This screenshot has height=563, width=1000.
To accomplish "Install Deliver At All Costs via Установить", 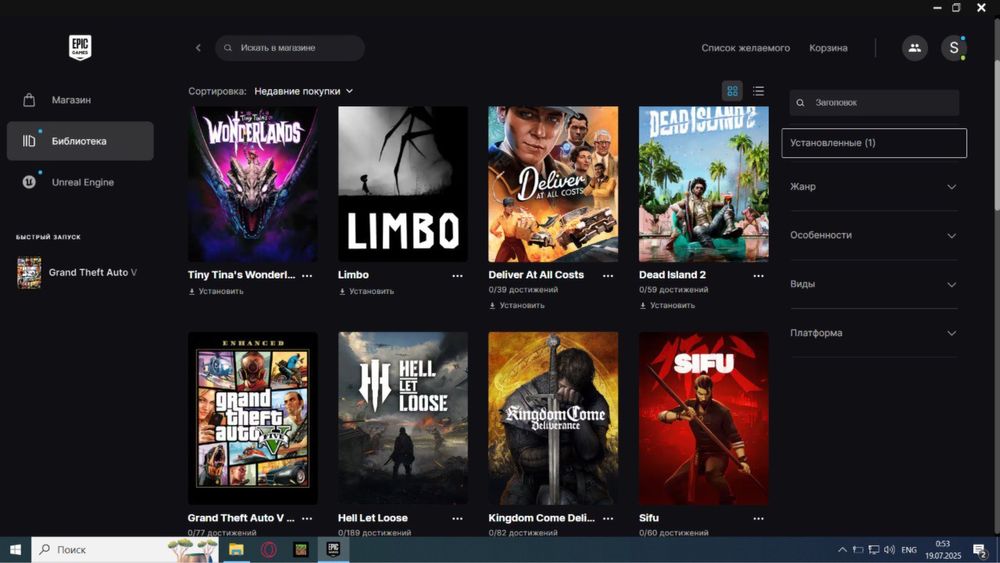I will point(517,305).
